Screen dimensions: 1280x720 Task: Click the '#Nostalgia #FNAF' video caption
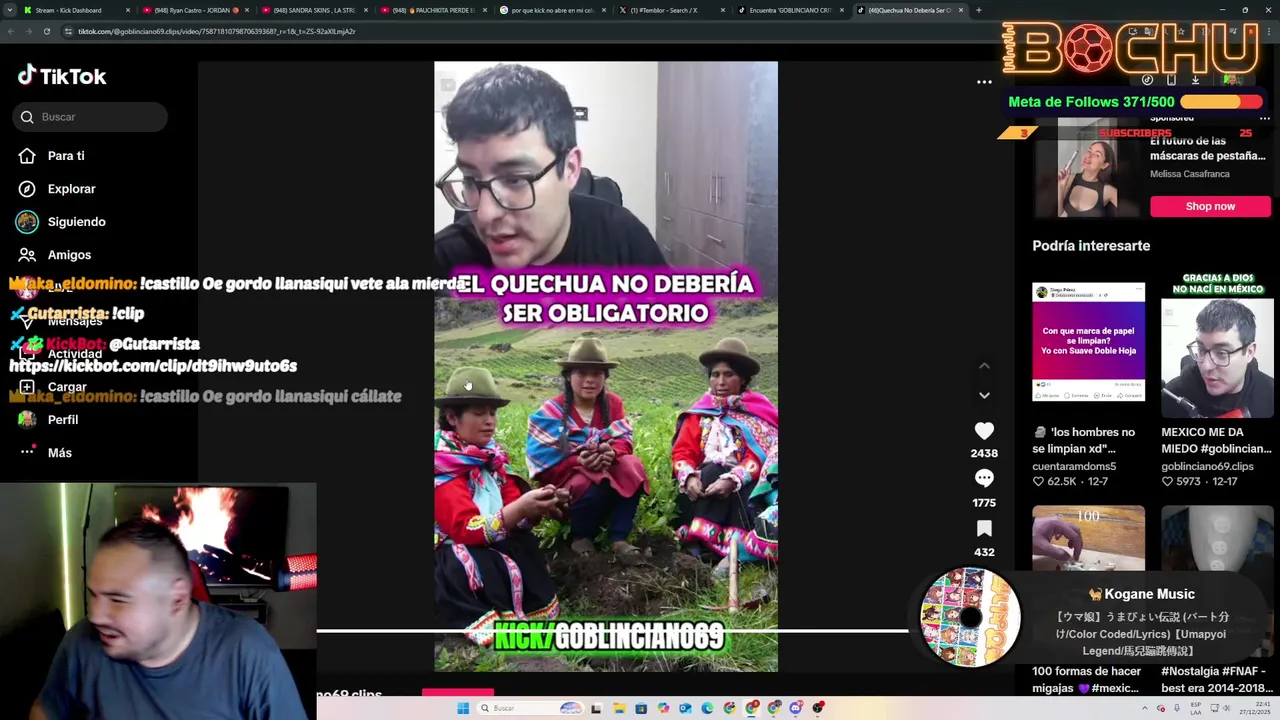click(x=1214, y=679)
